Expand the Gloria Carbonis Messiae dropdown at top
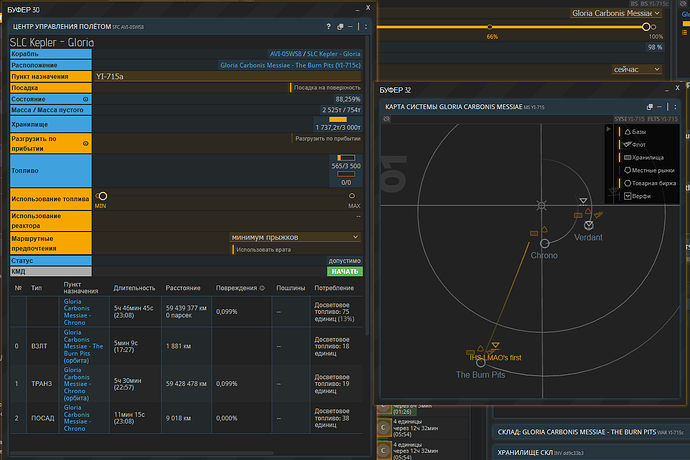Screen dimensions: 690x460 [618, 13]
